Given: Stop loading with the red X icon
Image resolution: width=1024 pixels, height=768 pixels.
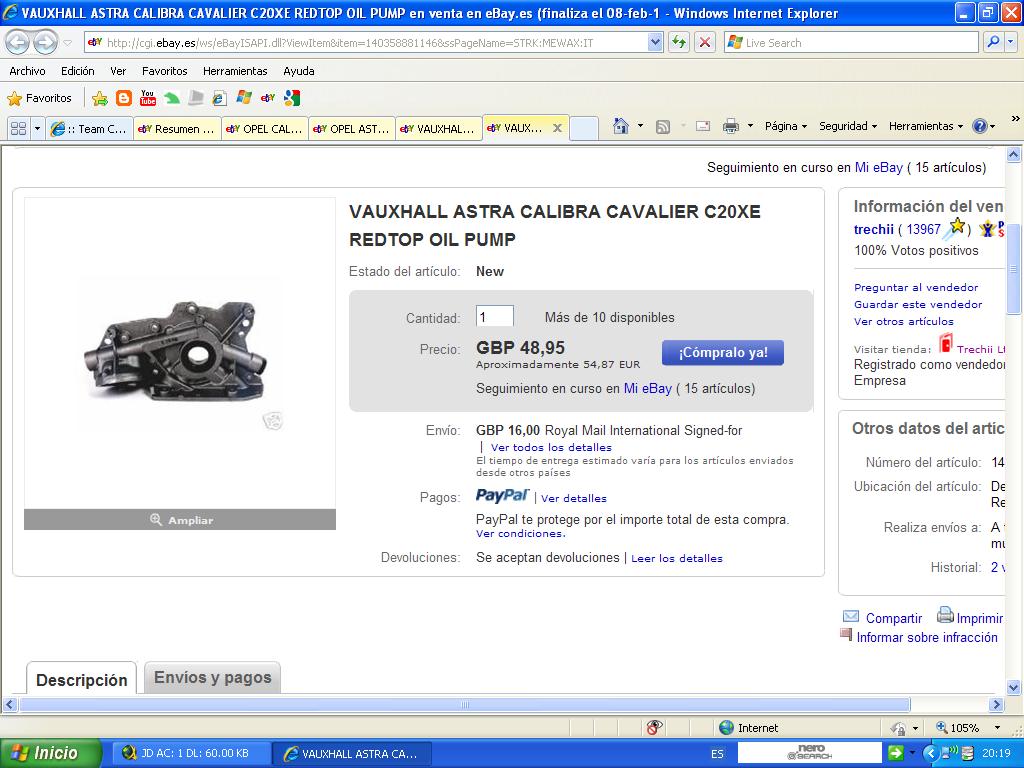Looking at the screenshot, I should pos(705,42).
